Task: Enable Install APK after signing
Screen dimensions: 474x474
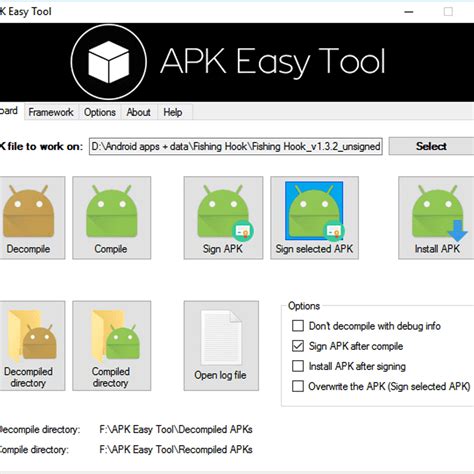Action: point(298,366)
